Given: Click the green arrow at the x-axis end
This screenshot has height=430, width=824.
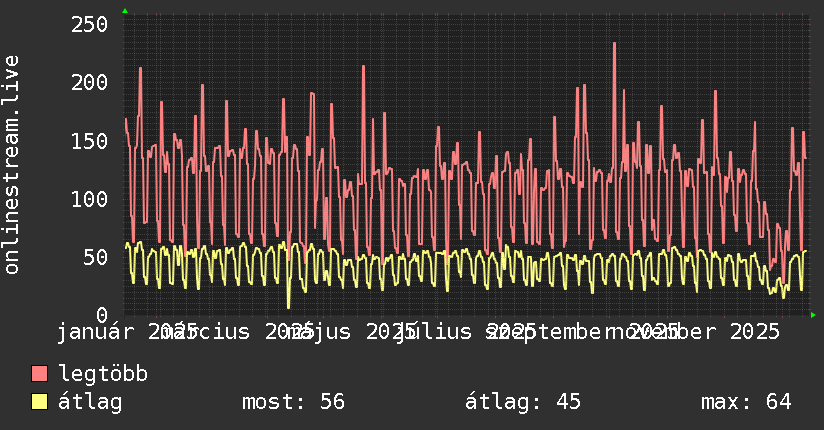Looking at the screenshot, I should 813,315.
